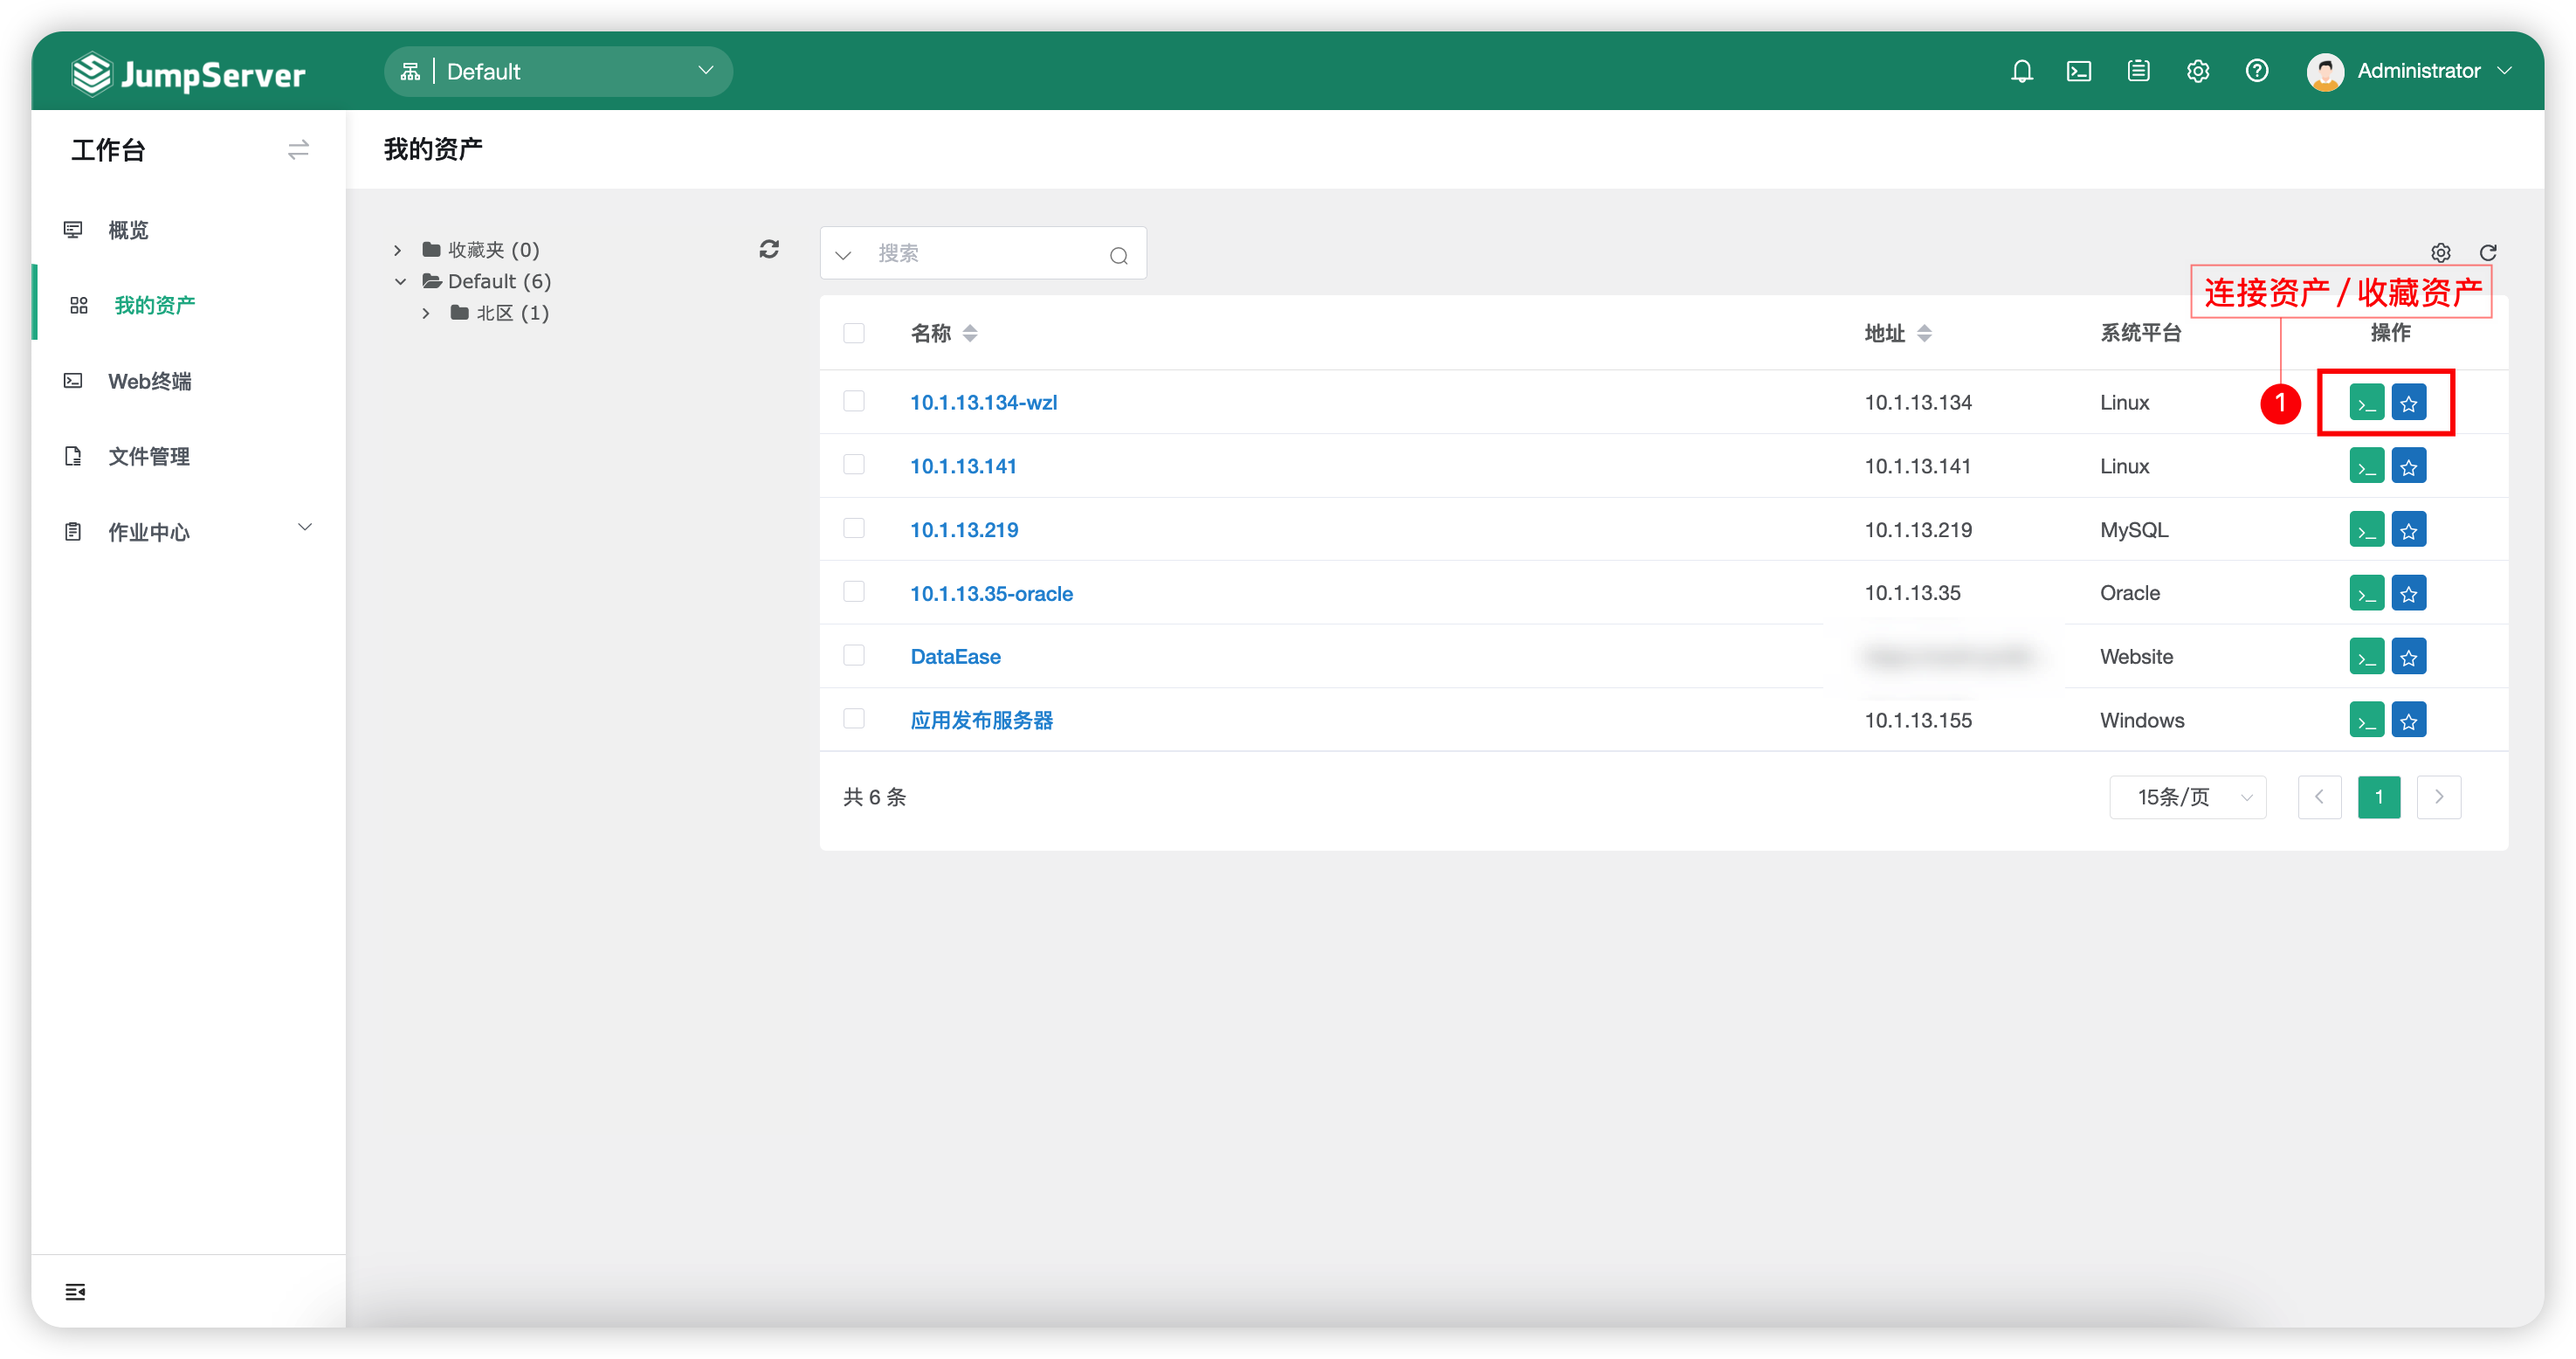The height and width of the screenshot is (1359, 2576).
Task: Open the Administrator user menu
Action: [x=2410, y=71]
